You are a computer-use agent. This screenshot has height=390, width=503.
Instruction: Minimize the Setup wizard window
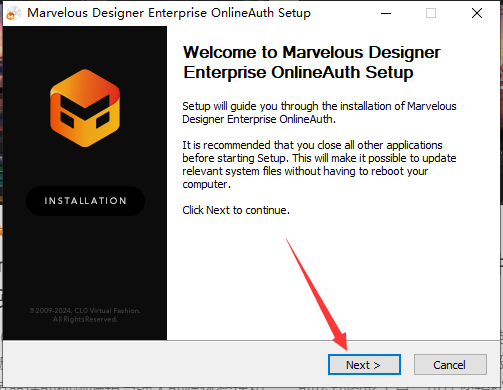386,13
